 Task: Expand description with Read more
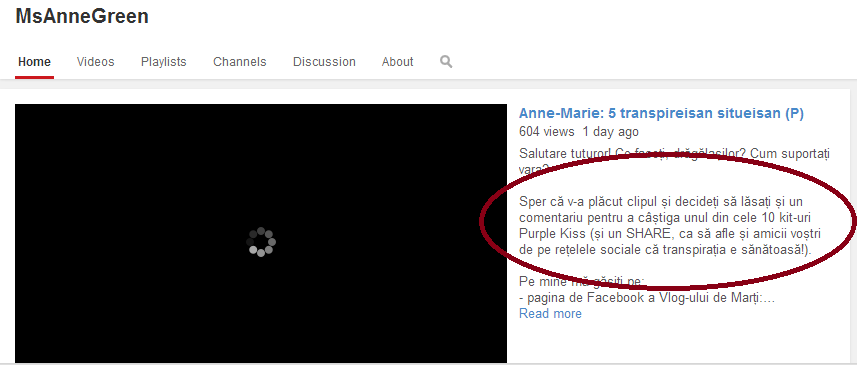click(550, 314)
